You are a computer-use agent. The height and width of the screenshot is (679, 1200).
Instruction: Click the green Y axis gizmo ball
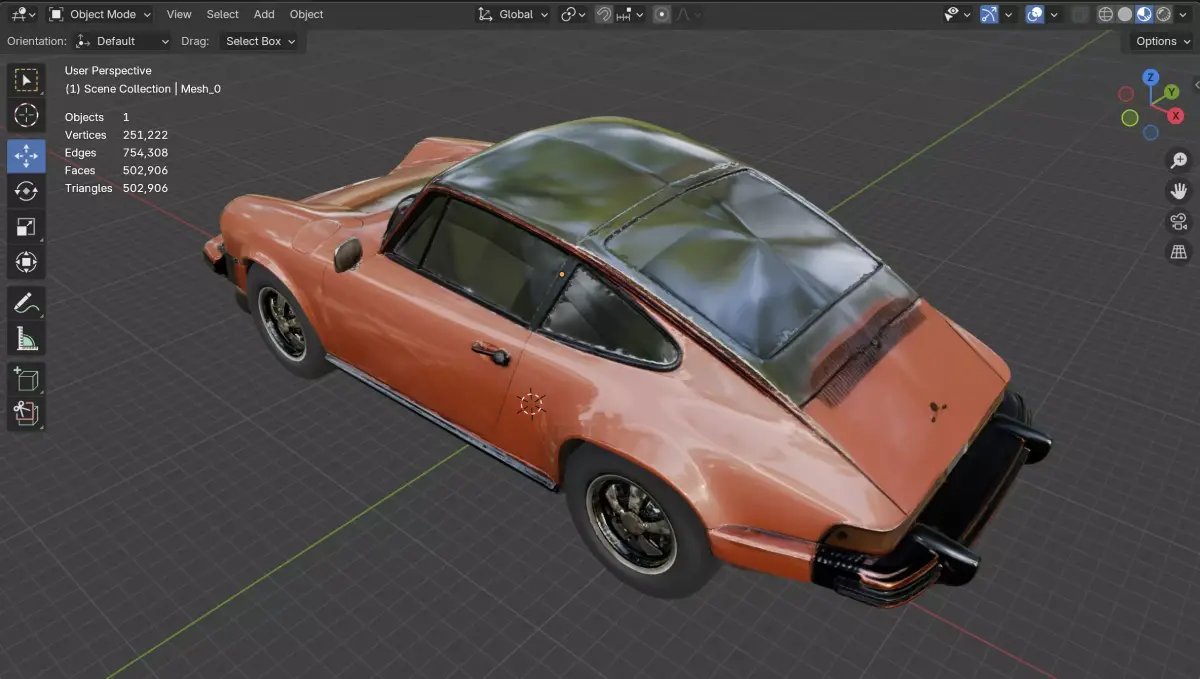point(1171,92)
